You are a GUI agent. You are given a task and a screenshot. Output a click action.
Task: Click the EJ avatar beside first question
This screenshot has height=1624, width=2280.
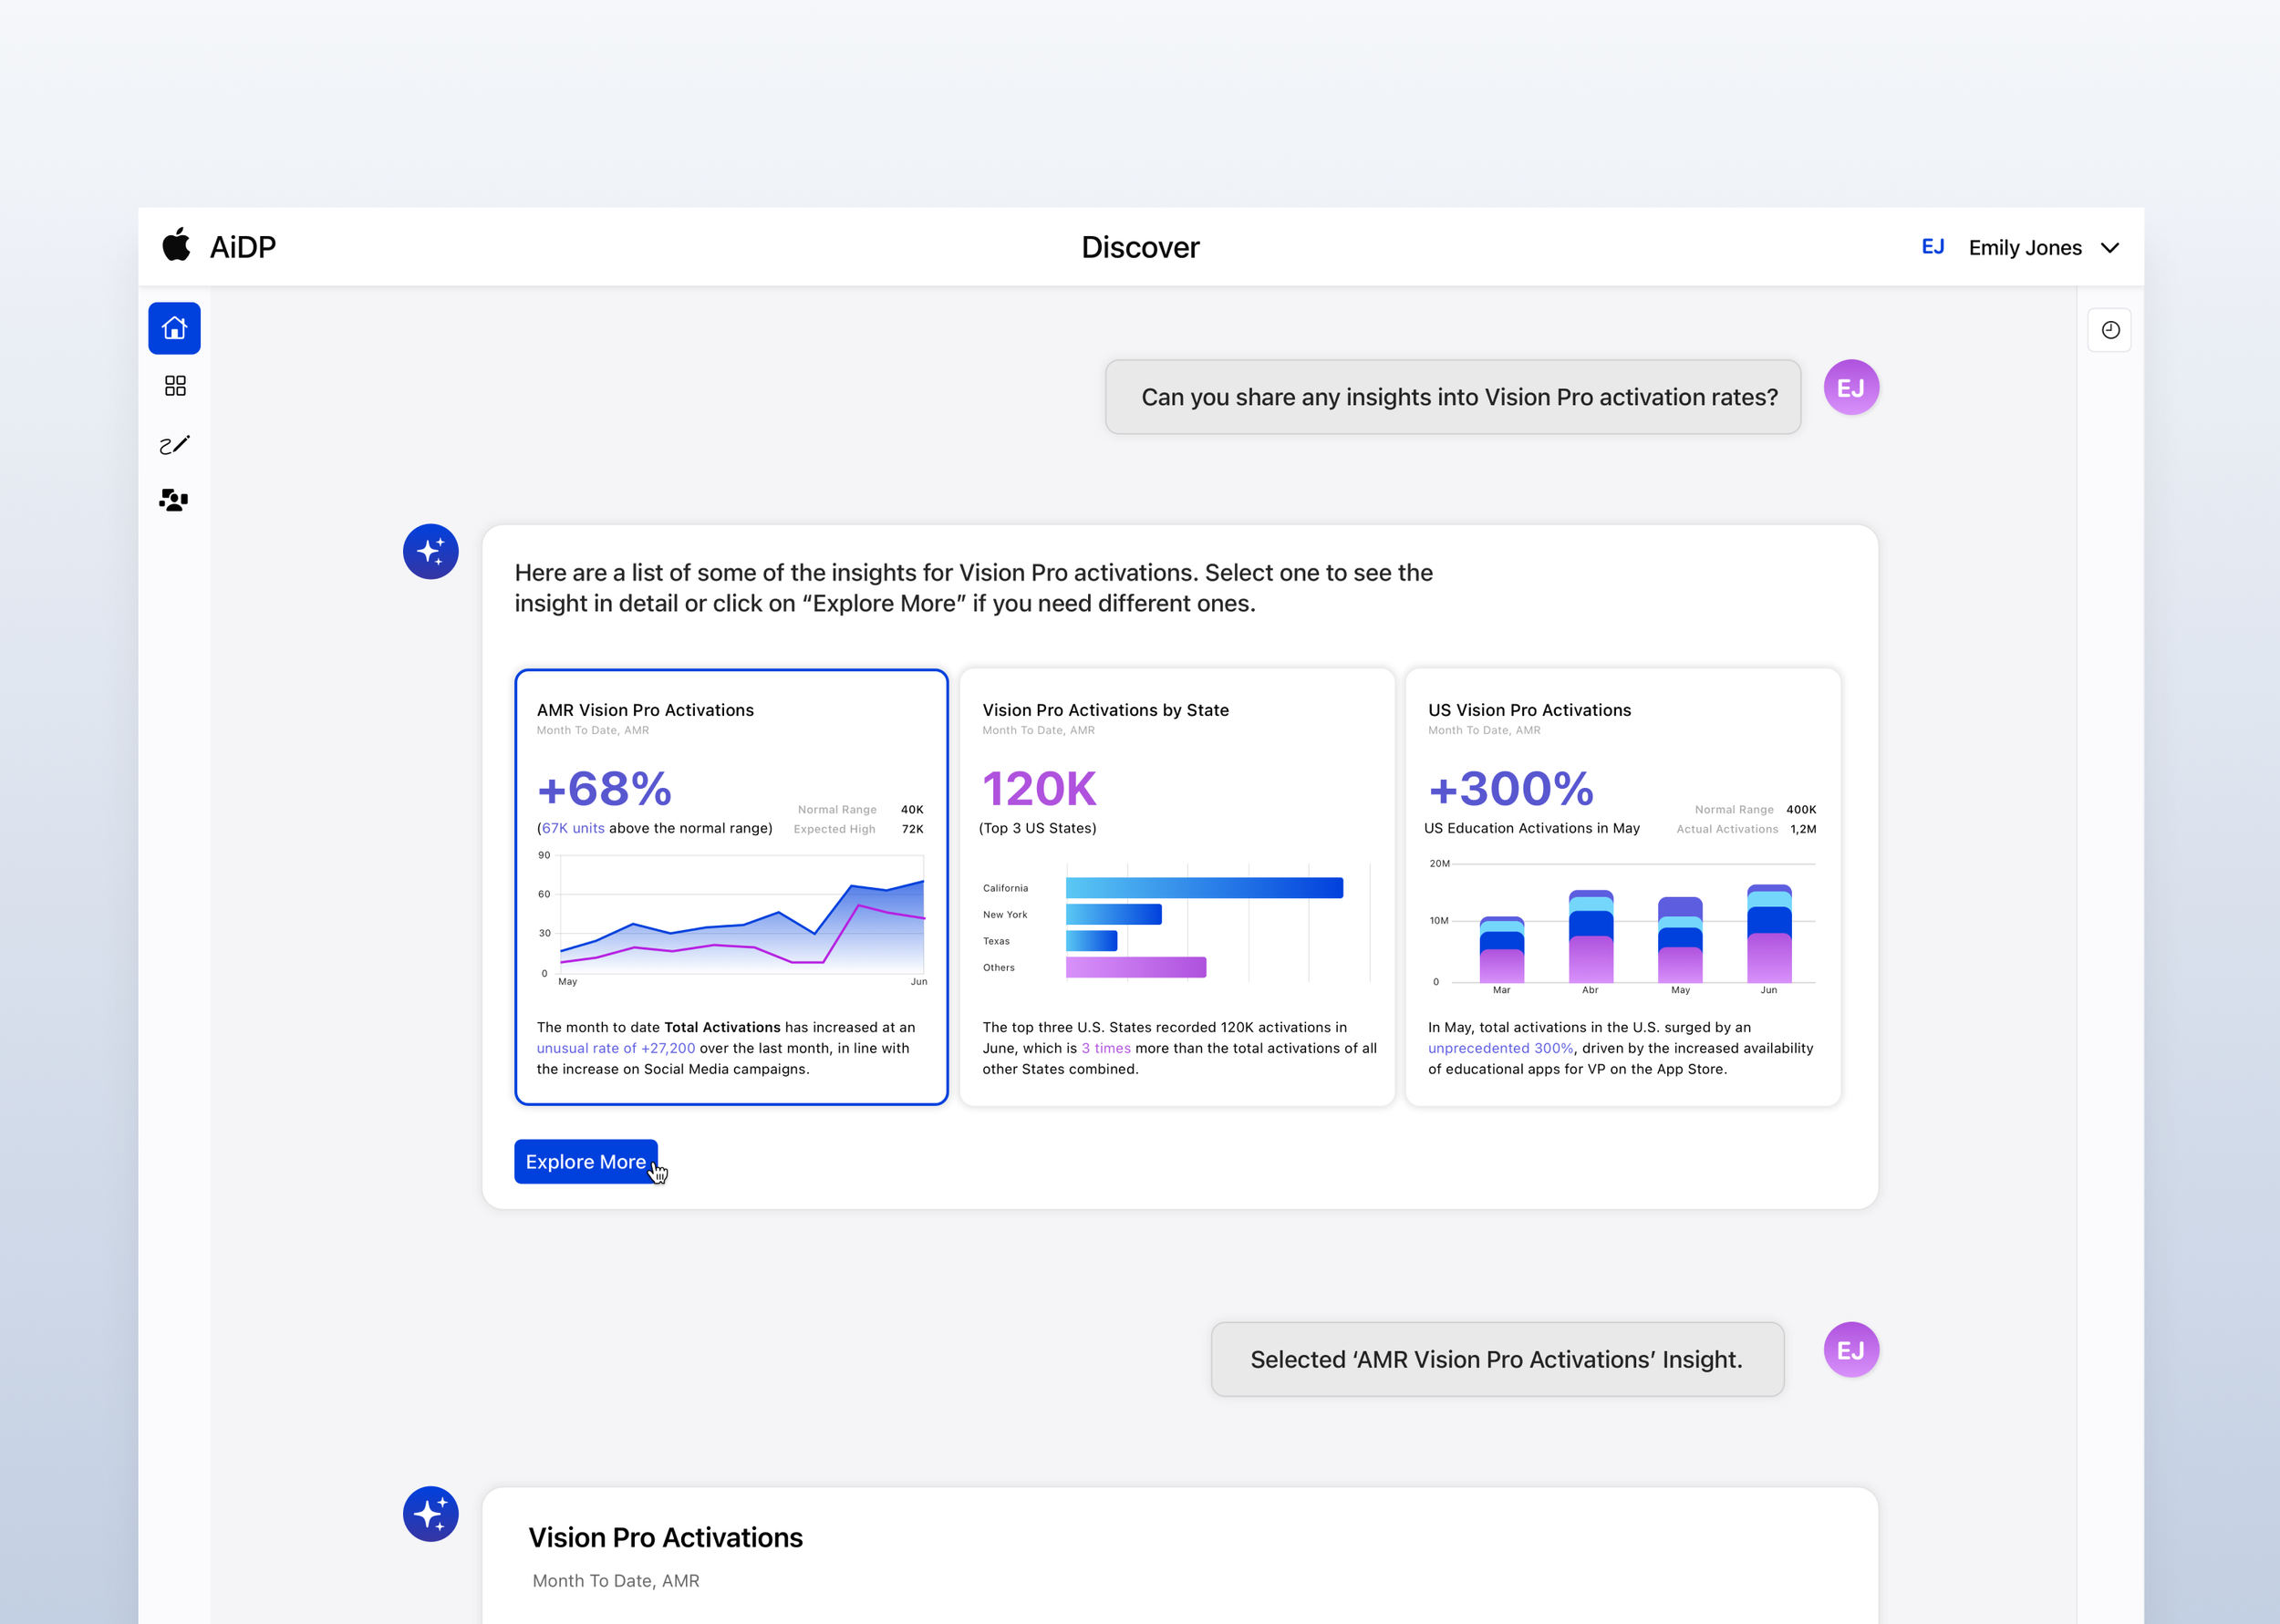pos(1851,388)
